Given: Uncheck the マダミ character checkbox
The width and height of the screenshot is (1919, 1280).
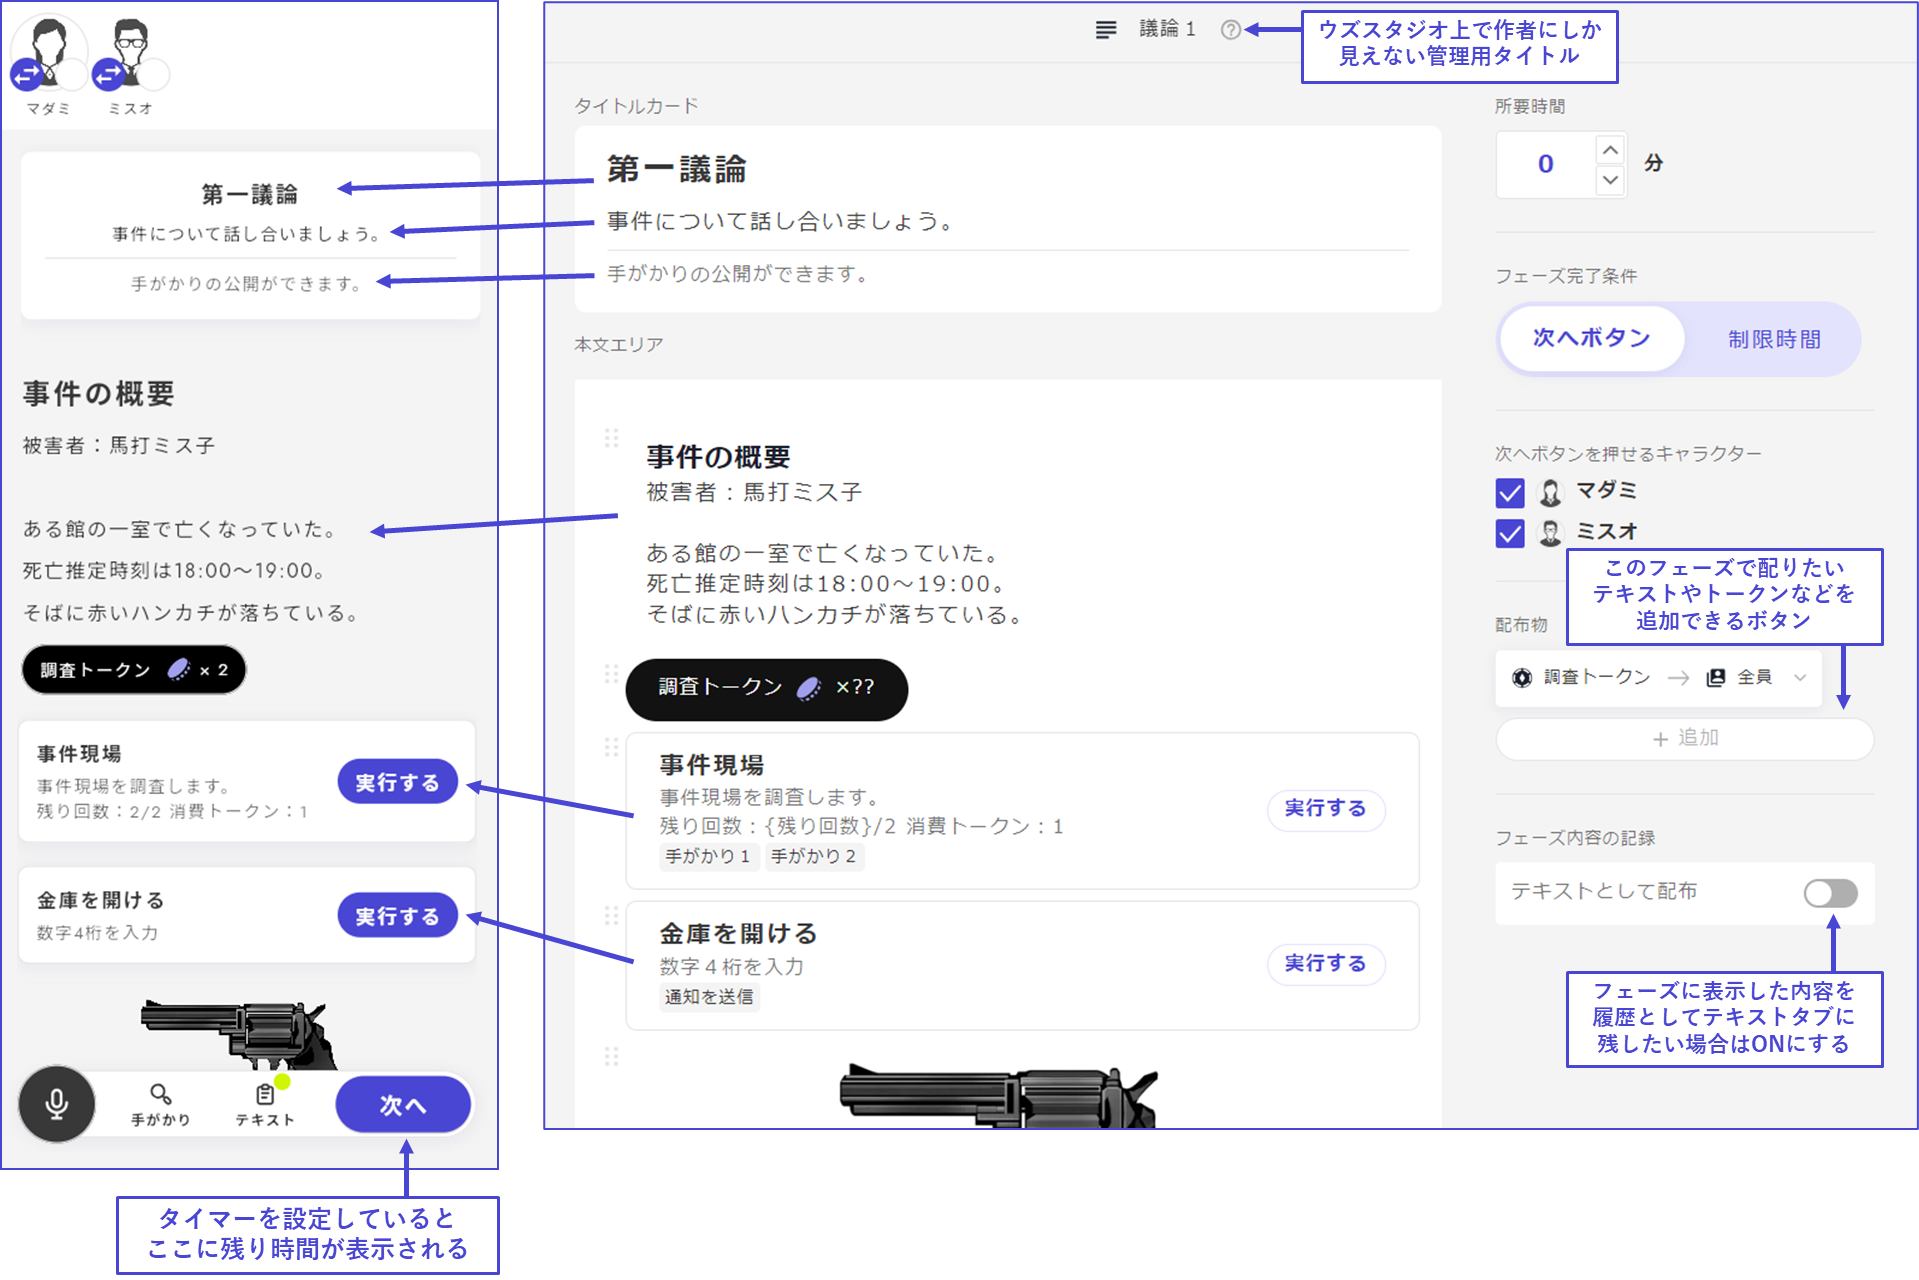Looking at the screenshot, I should (1510, 492).
